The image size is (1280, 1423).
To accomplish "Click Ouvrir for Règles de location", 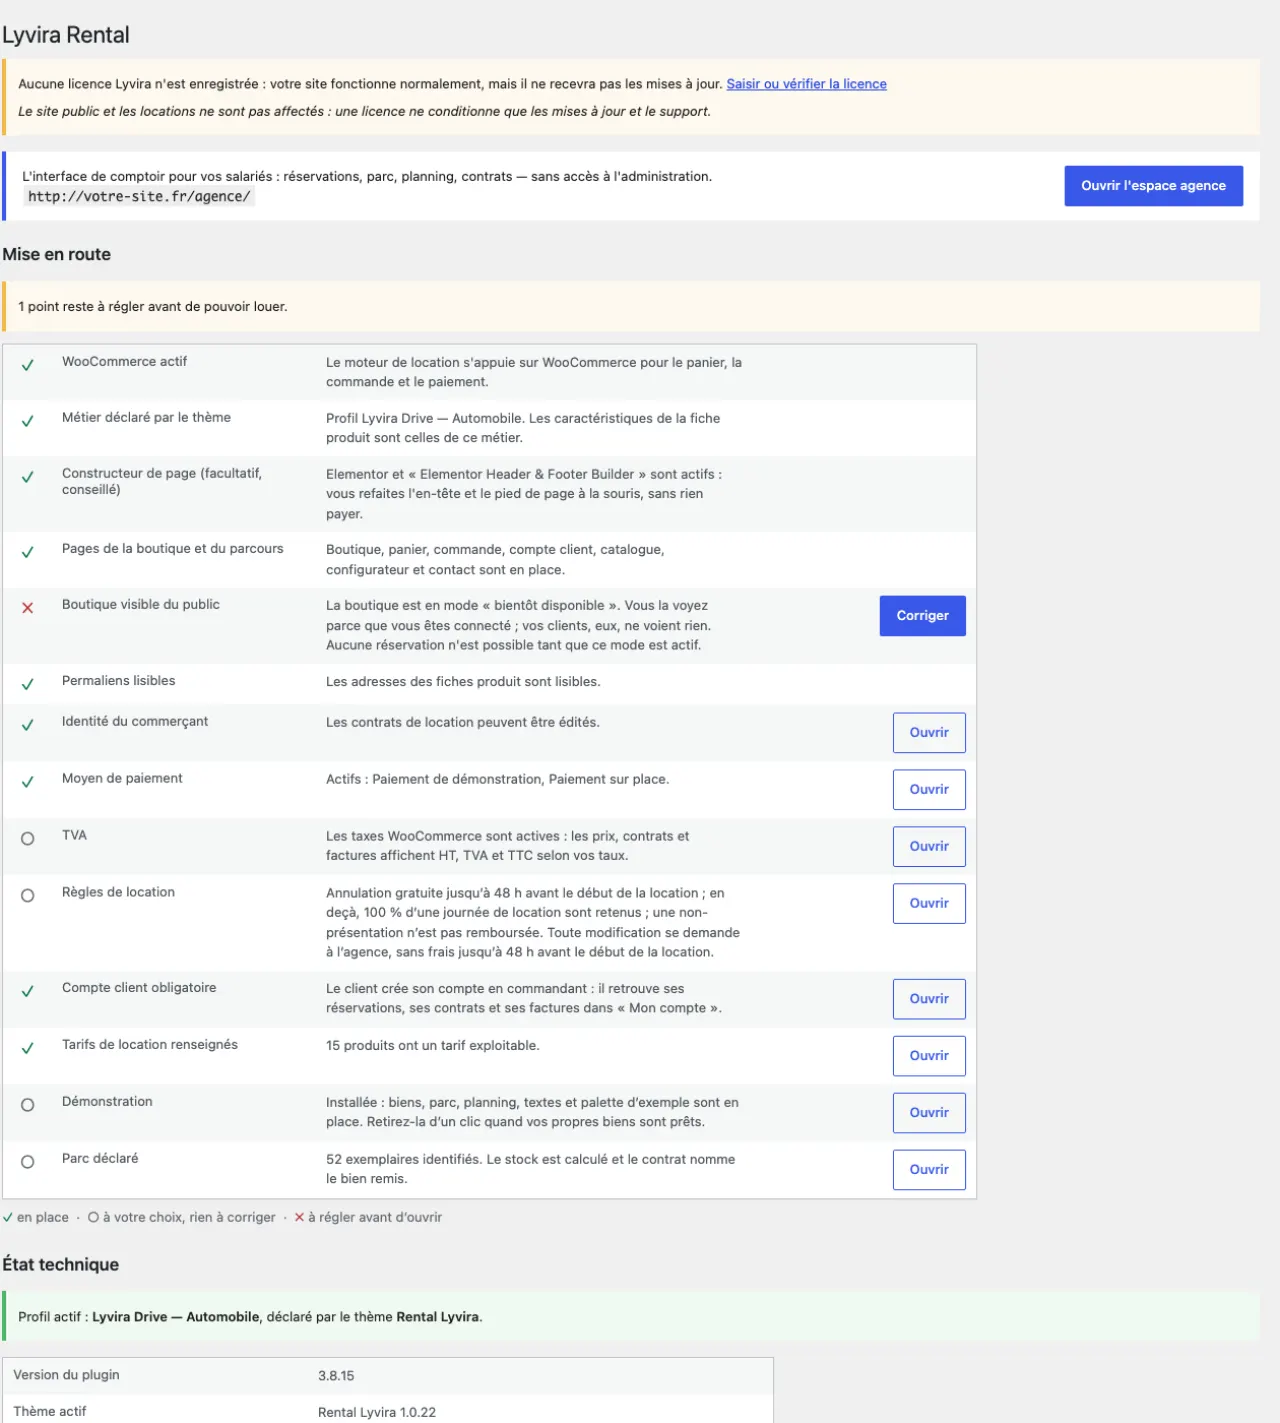I will (929, 904).
